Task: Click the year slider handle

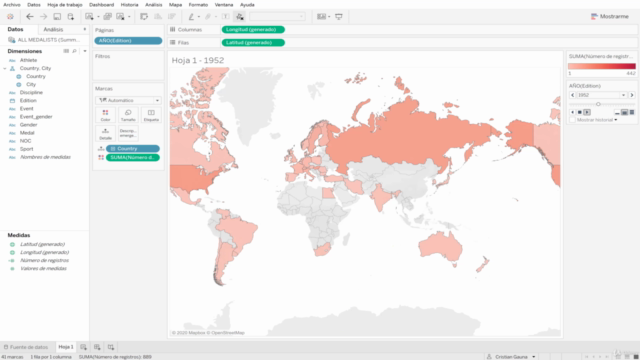Action: [598, 104]
